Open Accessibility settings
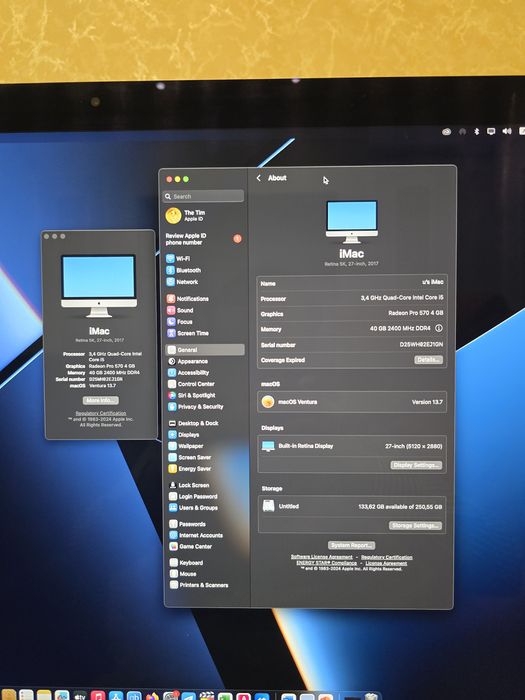The image size is (525, 700). coord(188,372)
